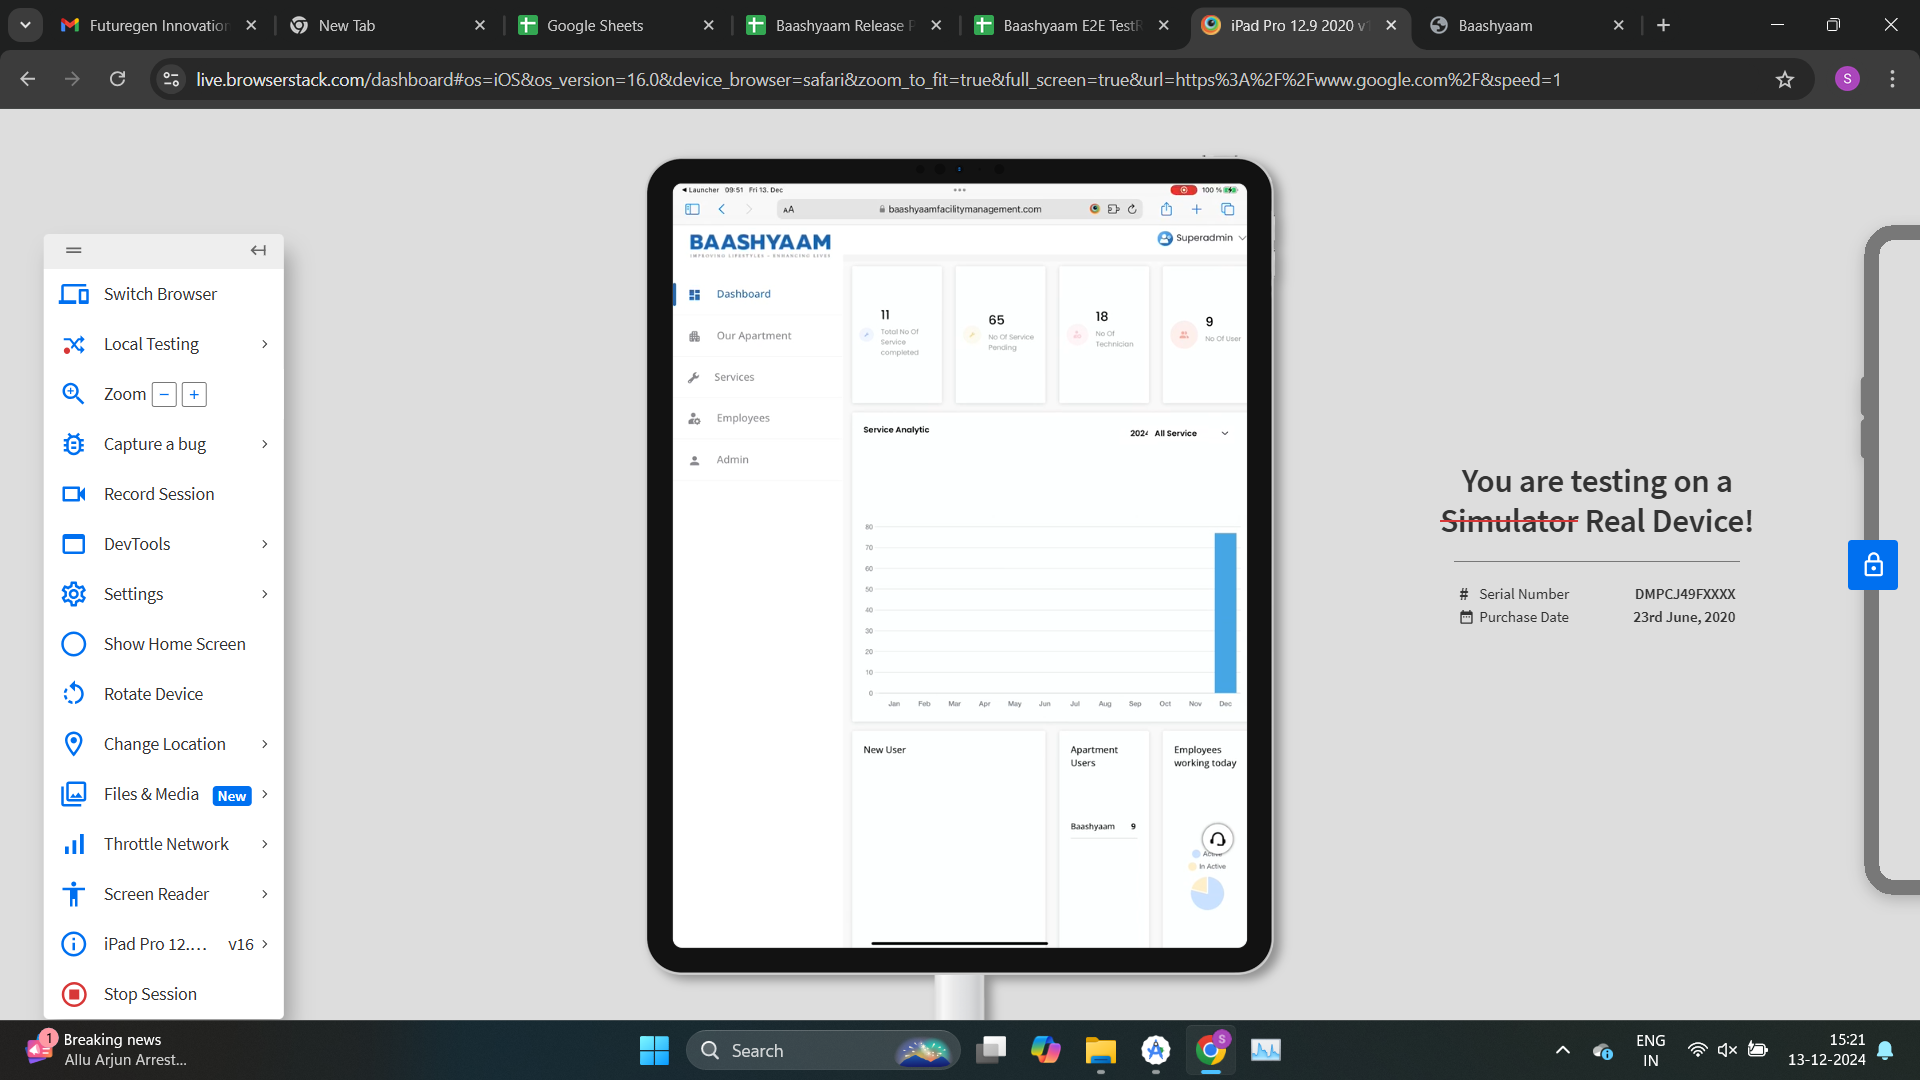
Task: Collapse the BrowserStack toolbar panel arrow
Action: (x=258, y=250)
